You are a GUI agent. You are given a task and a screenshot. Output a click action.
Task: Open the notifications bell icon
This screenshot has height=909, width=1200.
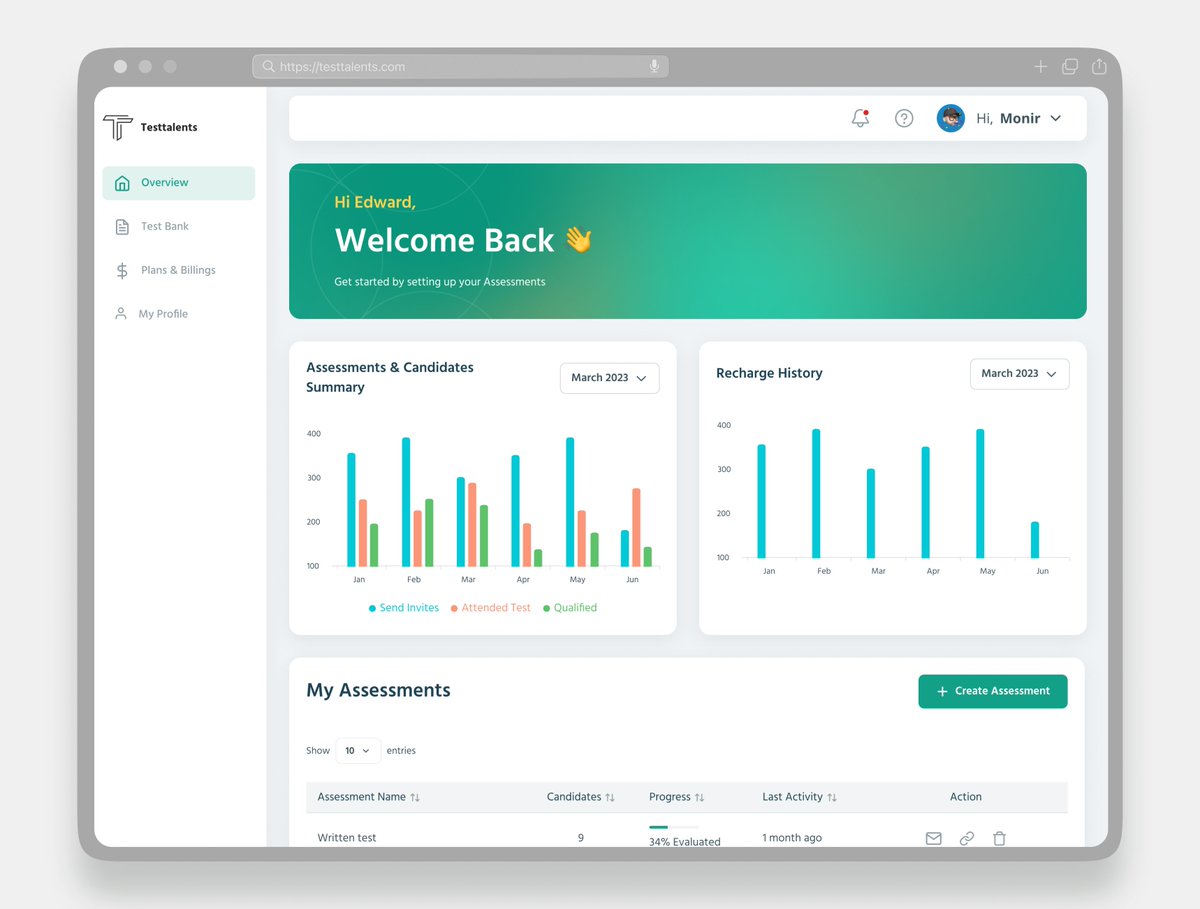pos(858,117)
